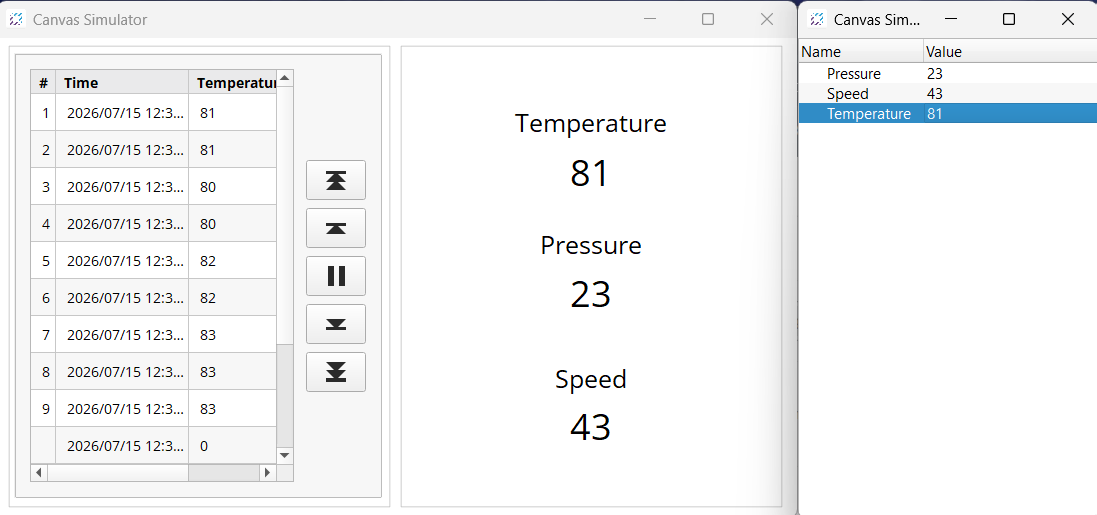Jump to last record with double-down arrow
1097x515 pixels.
[336, 372]
